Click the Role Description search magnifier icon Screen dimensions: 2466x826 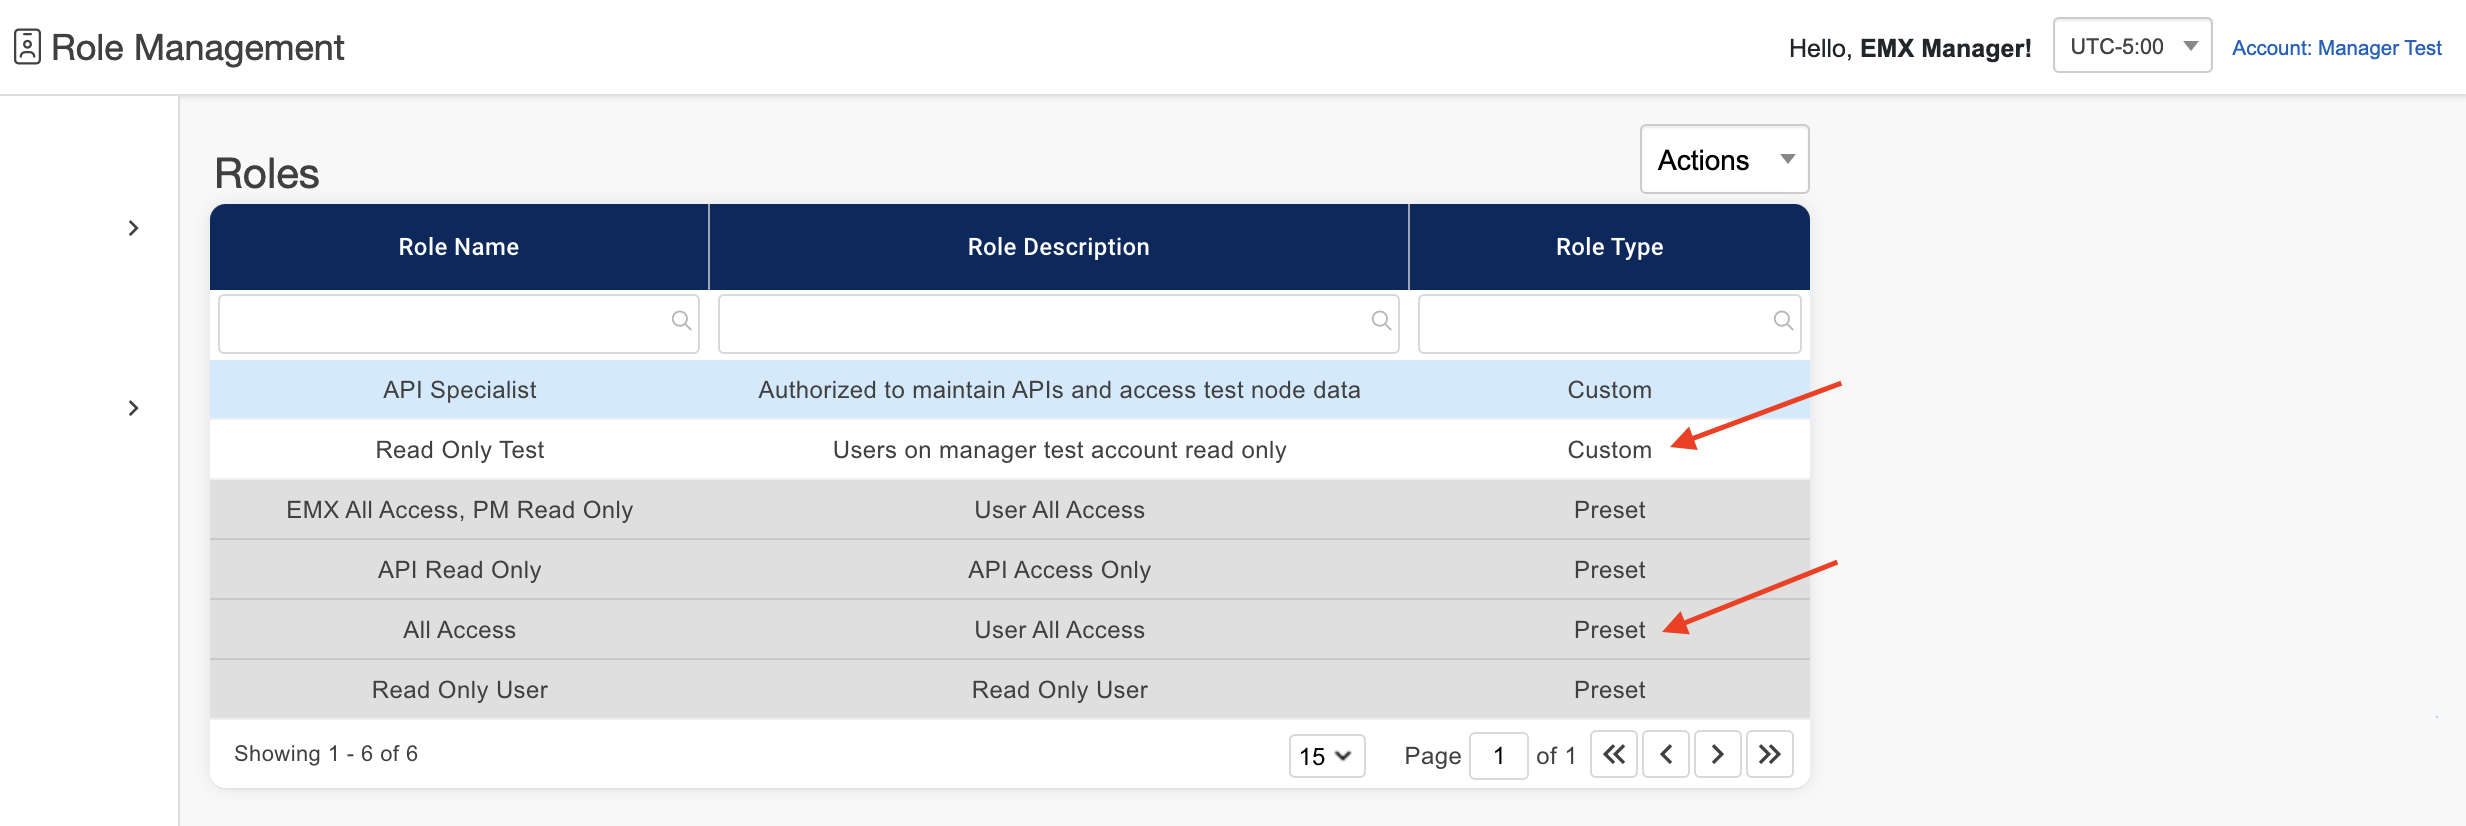tap(1381, 321)
